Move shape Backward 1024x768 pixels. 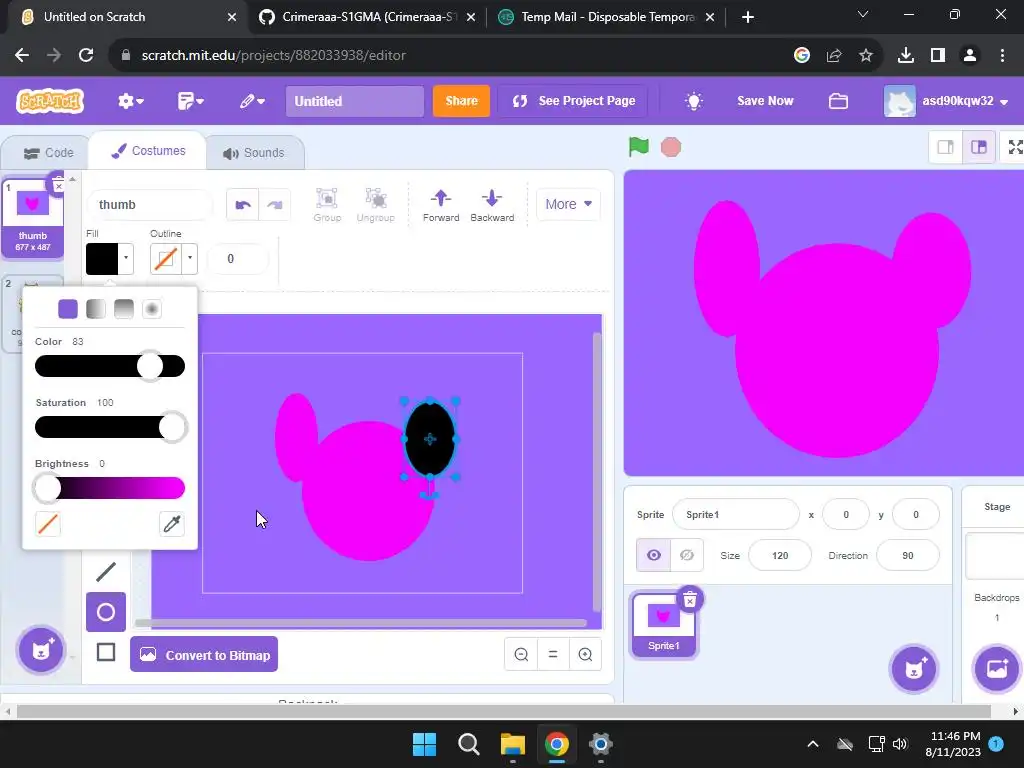click(492, 204)
